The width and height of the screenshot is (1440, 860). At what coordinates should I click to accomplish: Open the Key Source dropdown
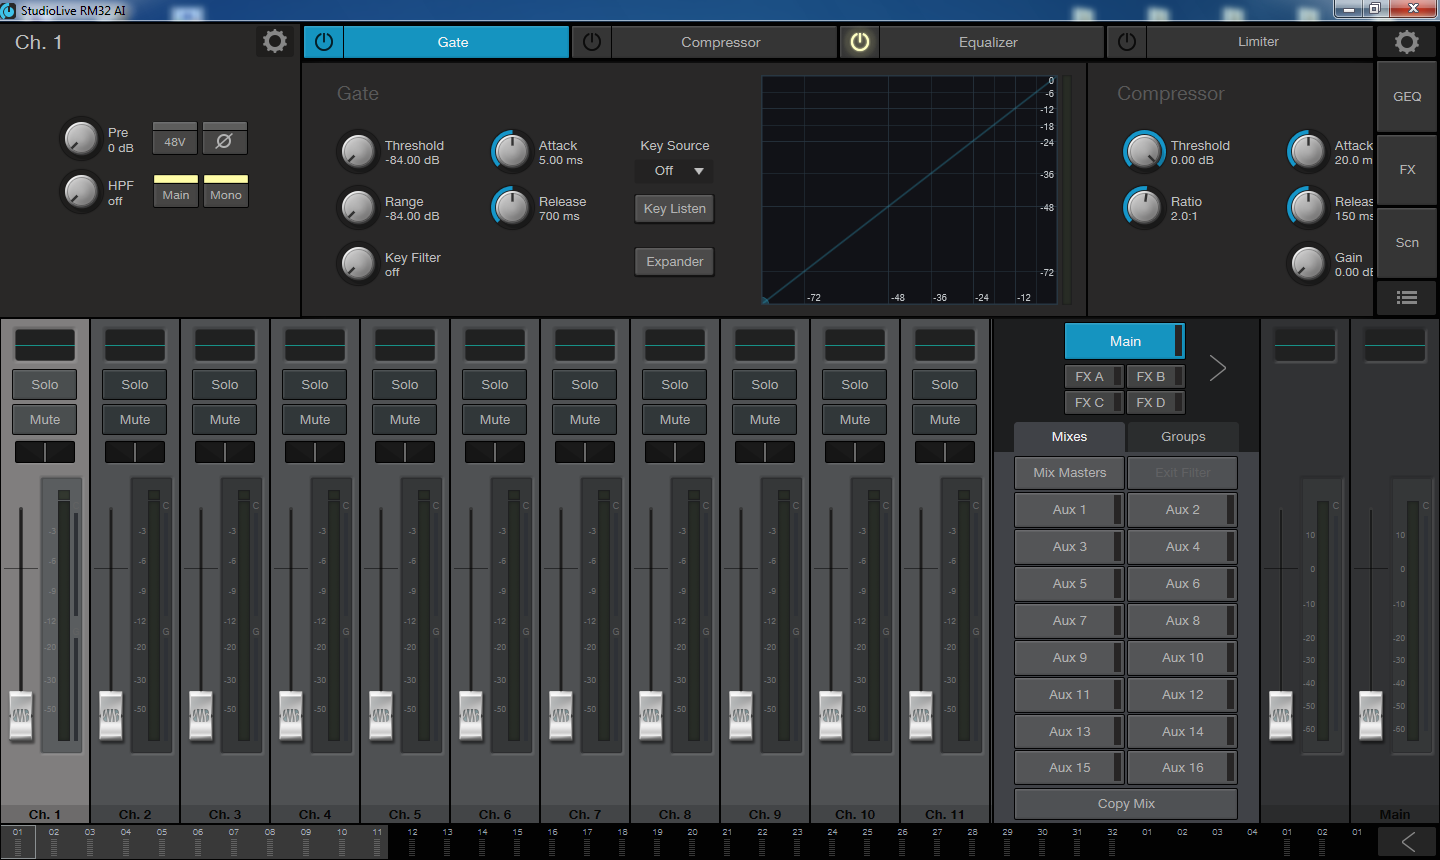click(675, 171)
